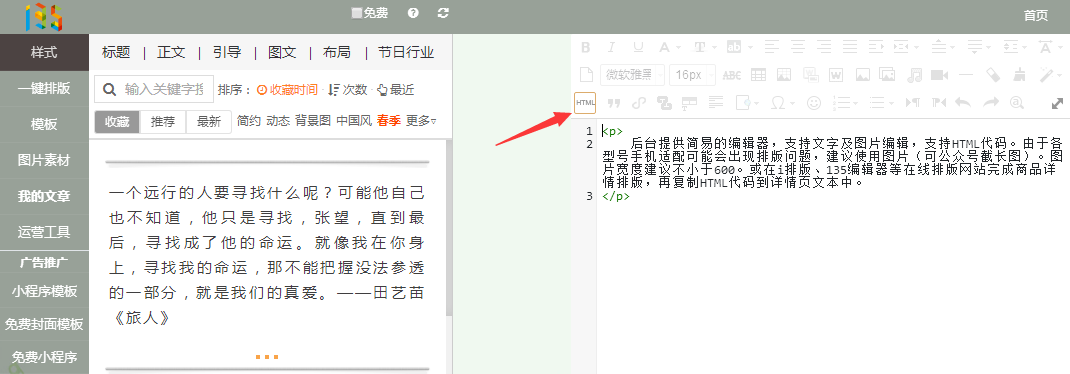The width and height of the screenshot is (1070, 374).
Task: Open 运营工具 in the sidebar
Action: (44, 232)
